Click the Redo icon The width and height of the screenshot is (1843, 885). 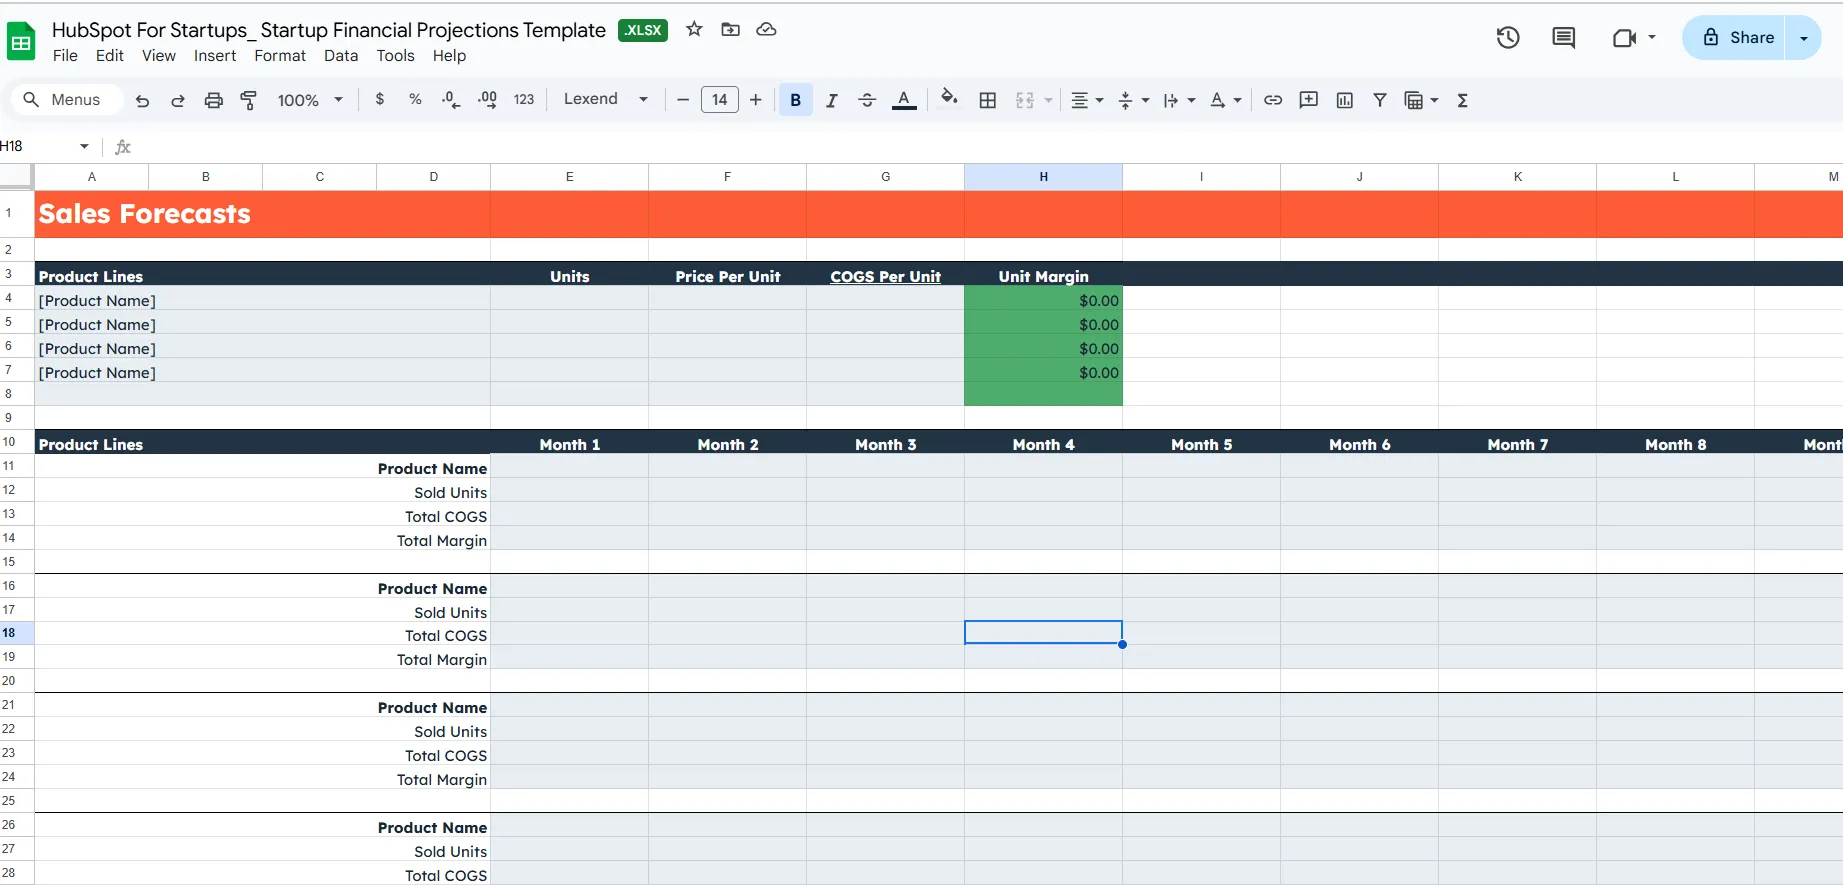[178, 100]
